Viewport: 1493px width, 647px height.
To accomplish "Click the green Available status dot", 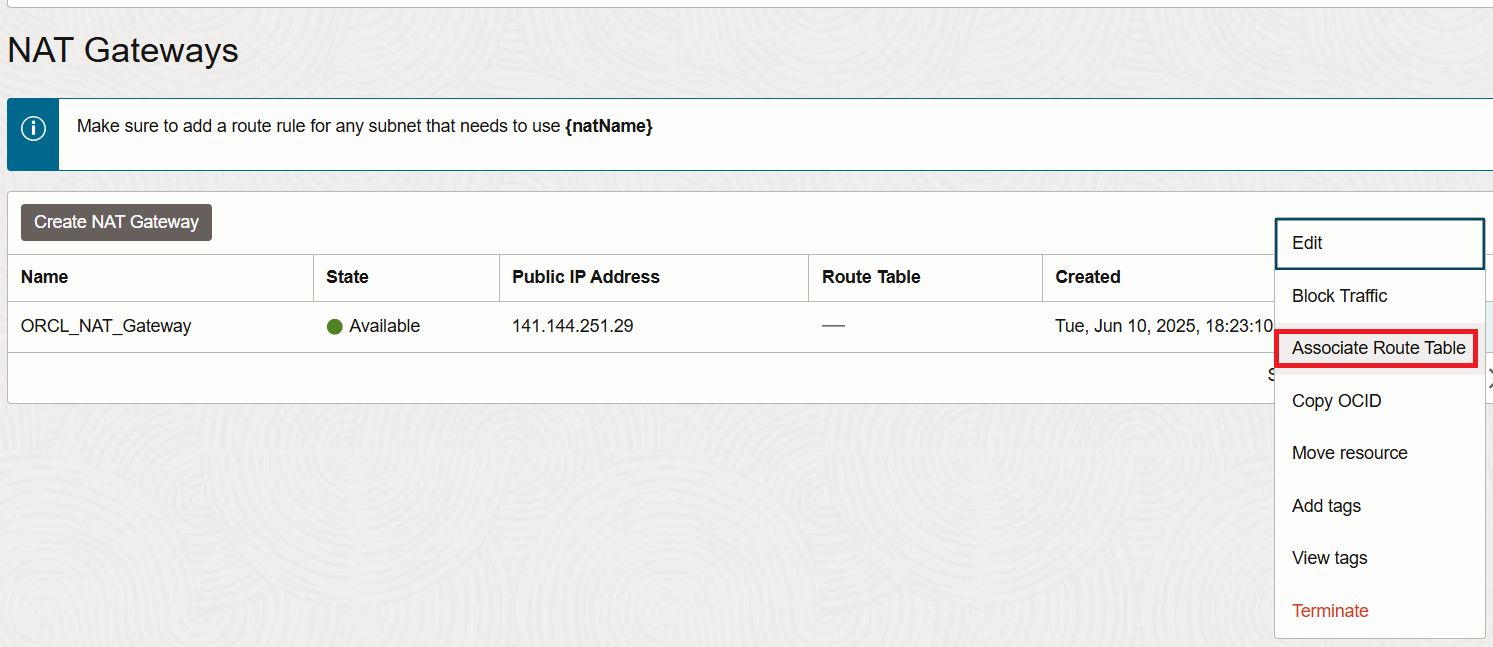I will (335, 327).
